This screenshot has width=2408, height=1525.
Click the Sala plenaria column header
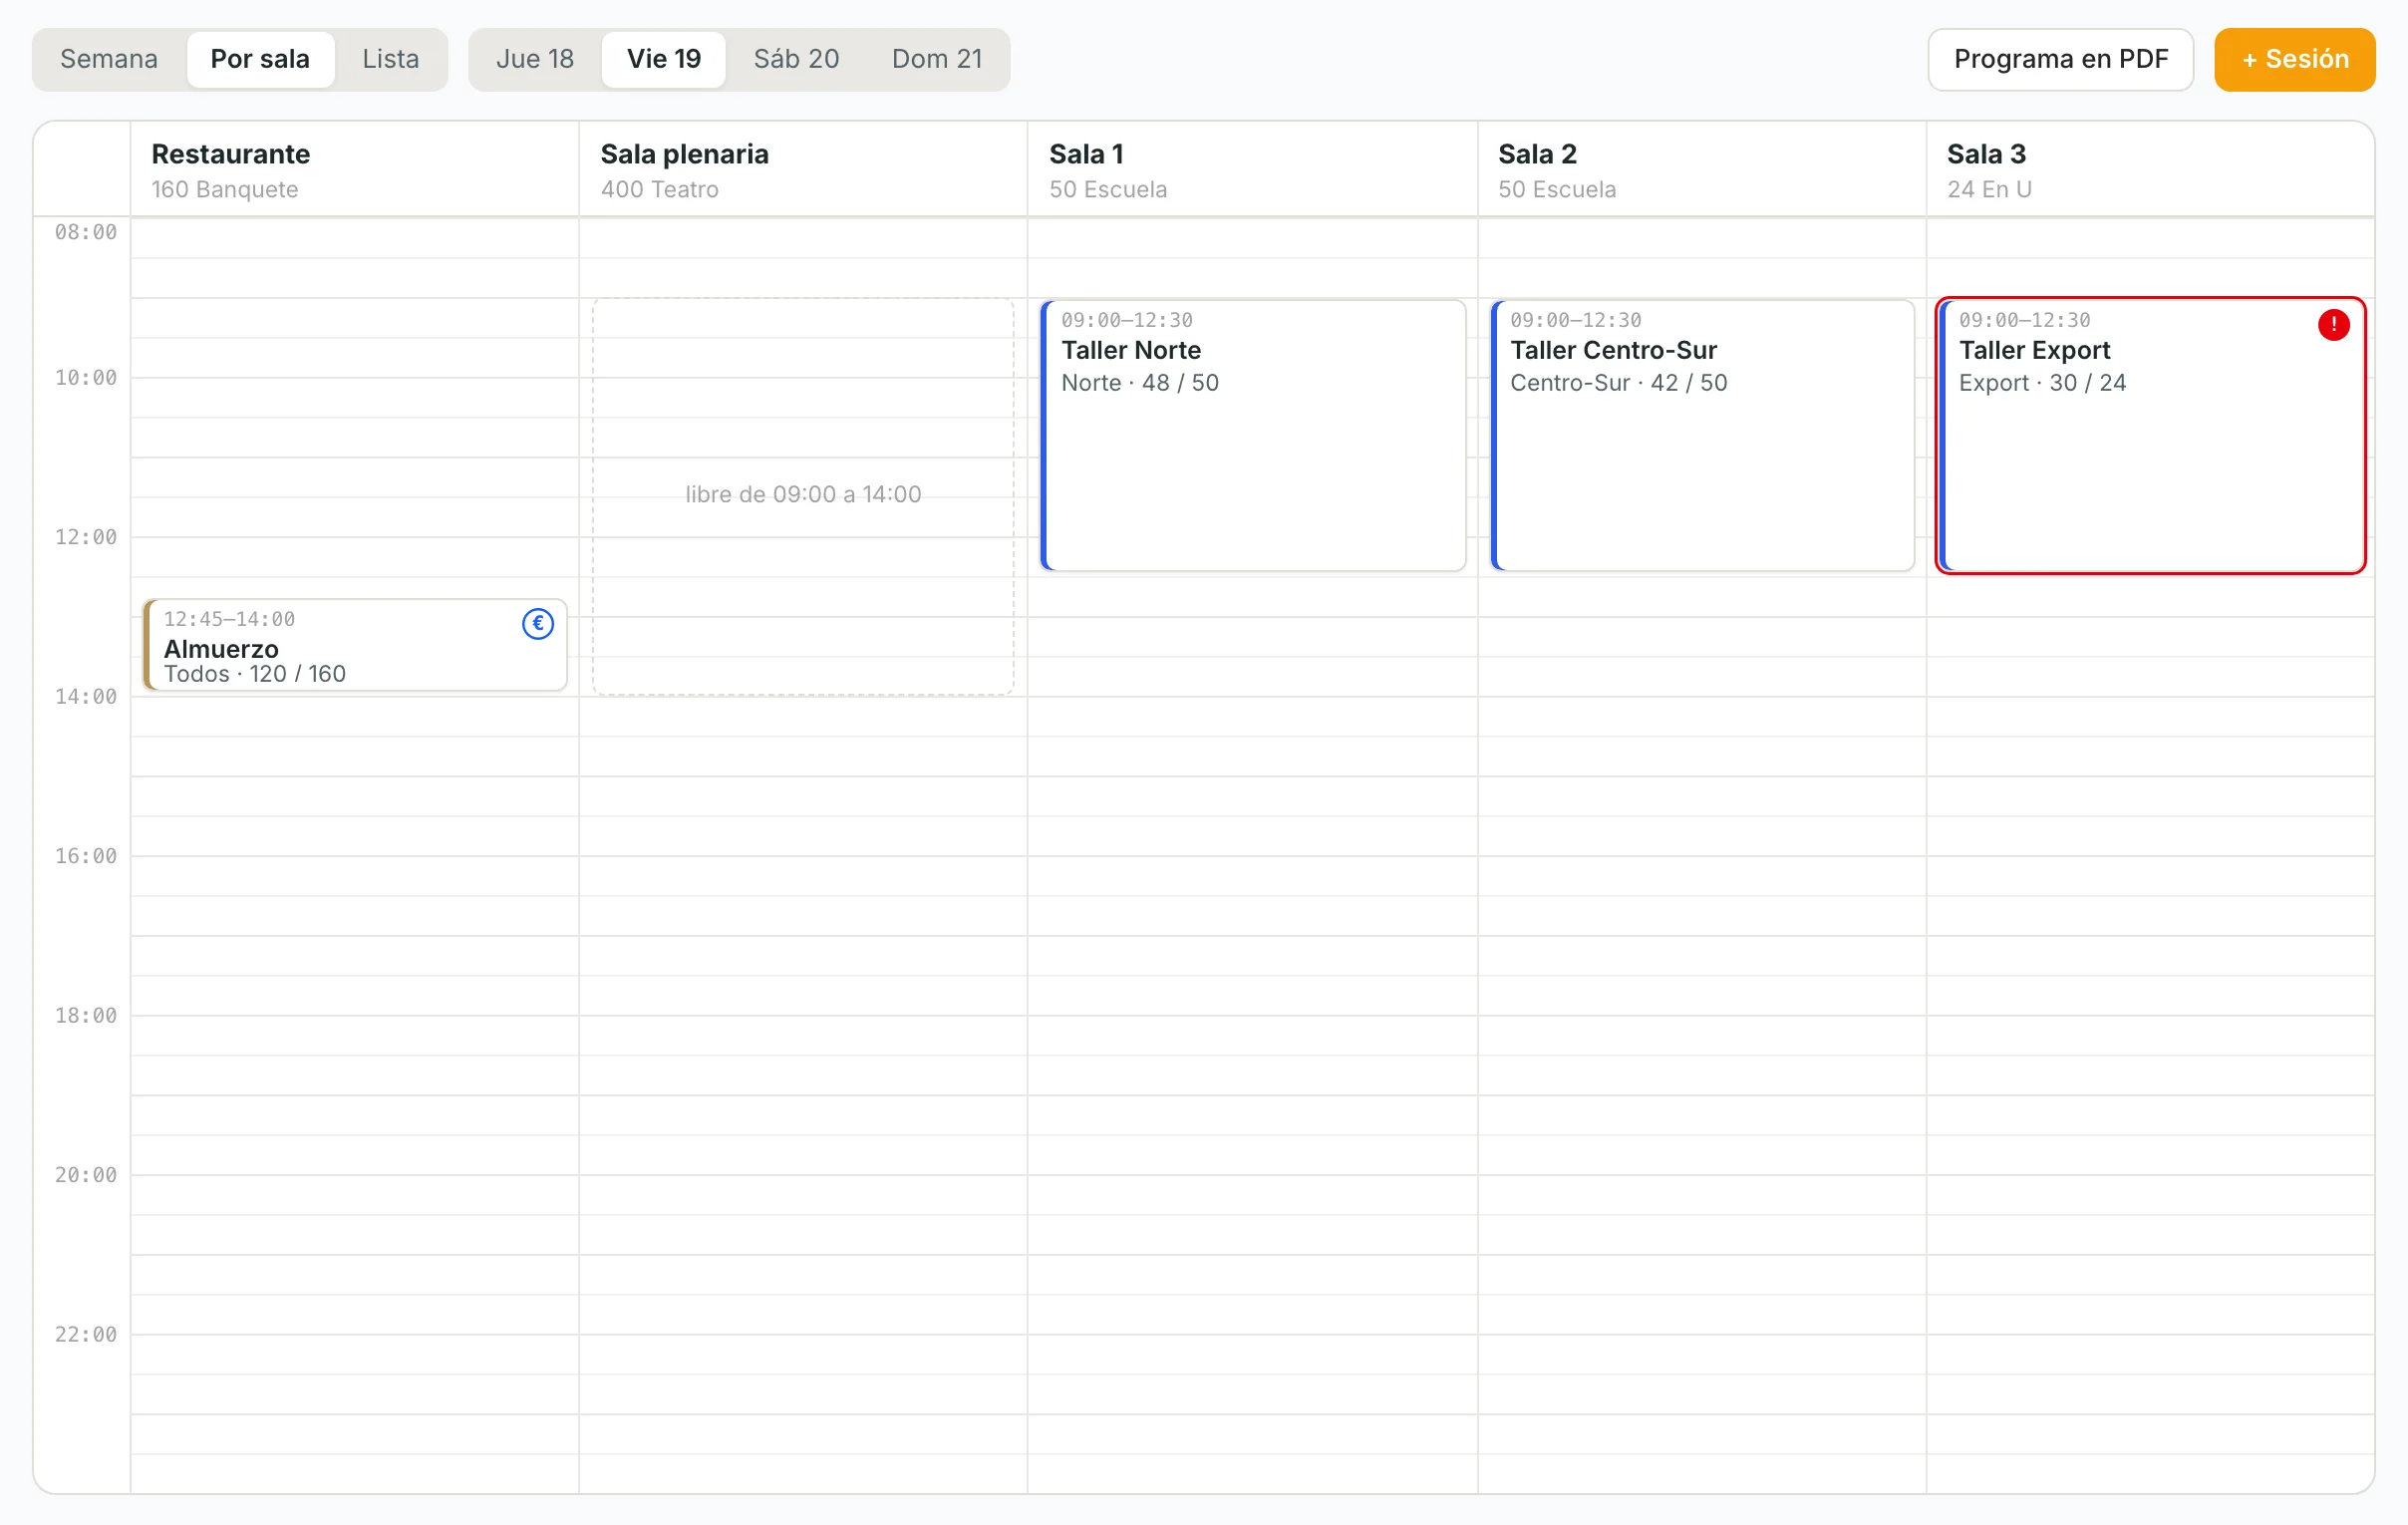(x=803, y=170)
